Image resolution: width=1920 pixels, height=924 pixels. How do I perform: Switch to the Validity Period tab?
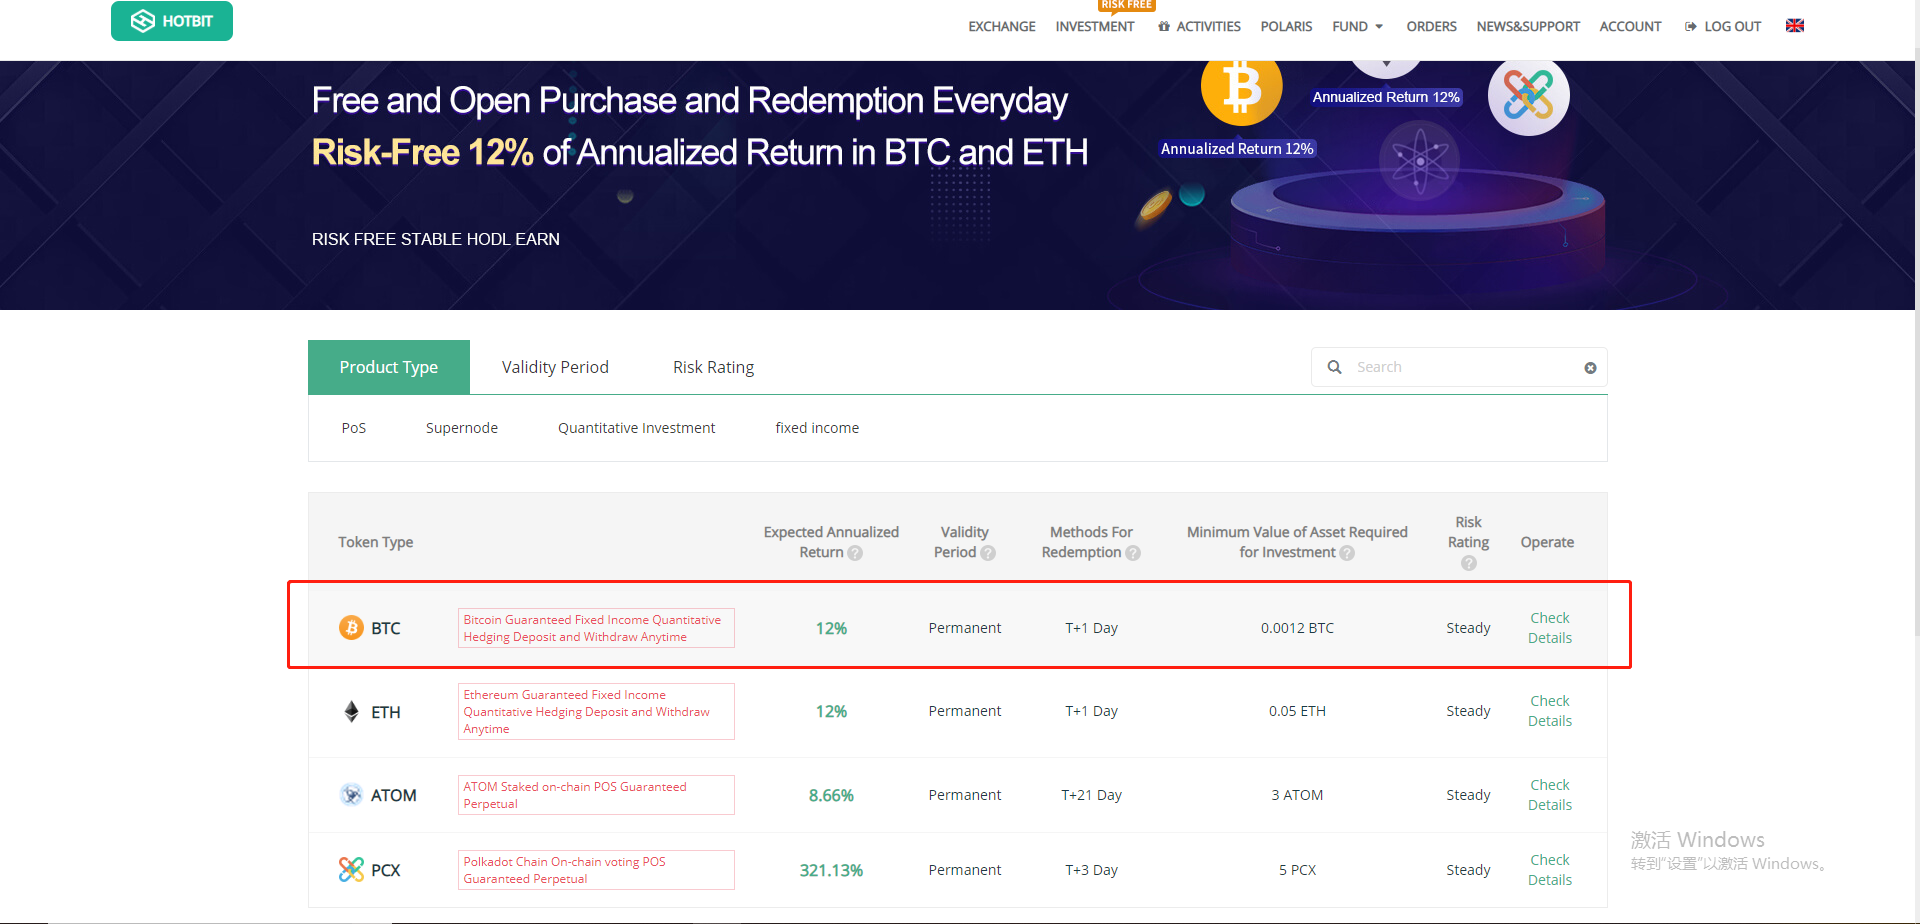(x=555, y=367)
